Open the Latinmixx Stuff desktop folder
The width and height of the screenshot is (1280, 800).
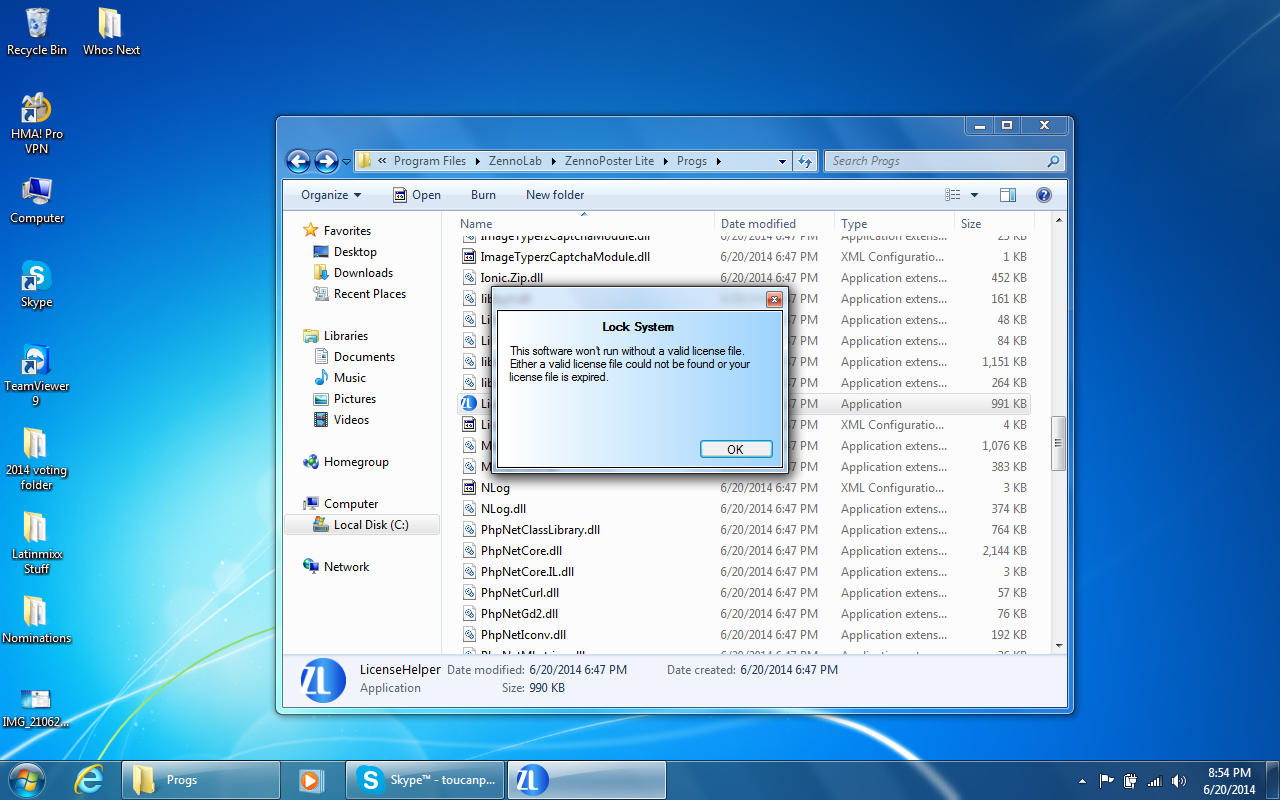pos(37,543)
